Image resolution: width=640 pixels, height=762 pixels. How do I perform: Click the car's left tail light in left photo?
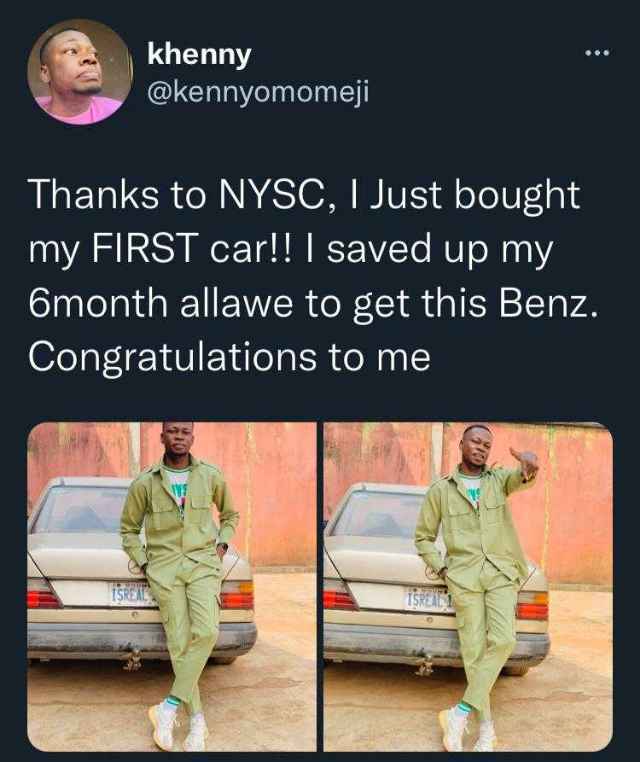coord(43,596)
